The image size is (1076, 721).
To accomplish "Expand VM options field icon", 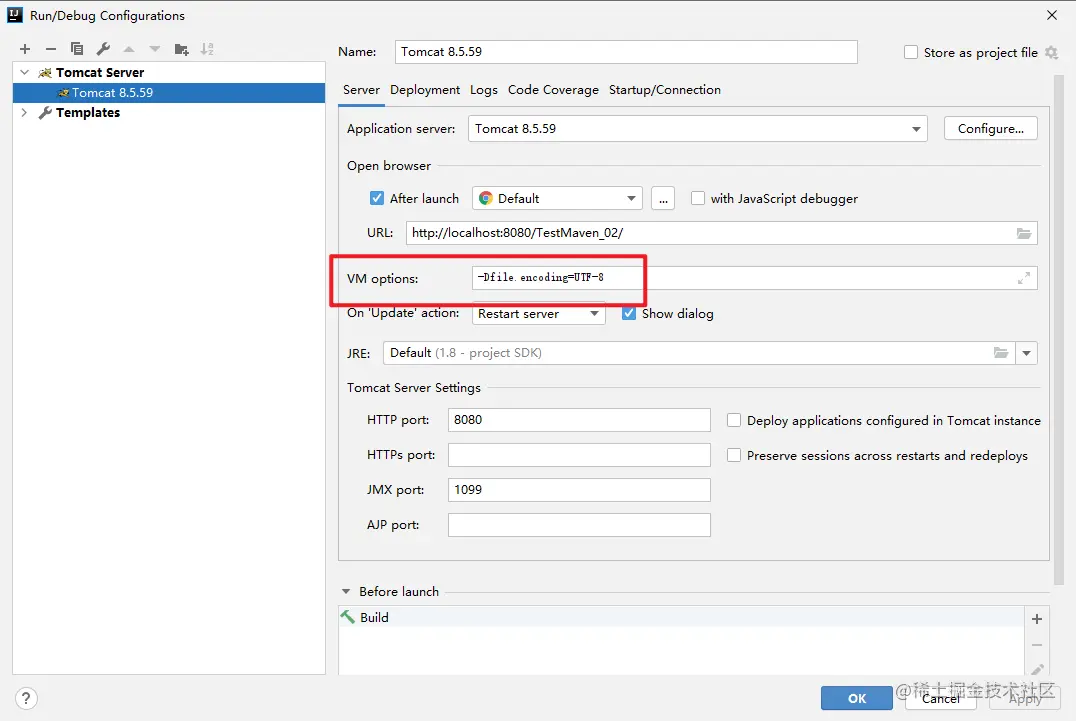I will pyautogui.click(x=1024, y=278).
